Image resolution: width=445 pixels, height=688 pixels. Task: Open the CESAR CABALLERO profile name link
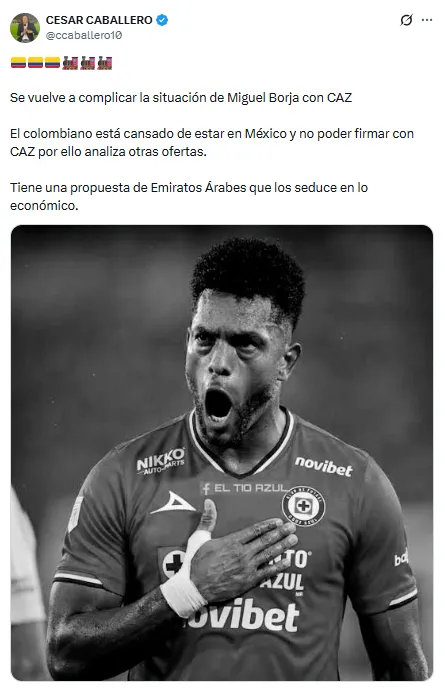[x=99, y=20]
